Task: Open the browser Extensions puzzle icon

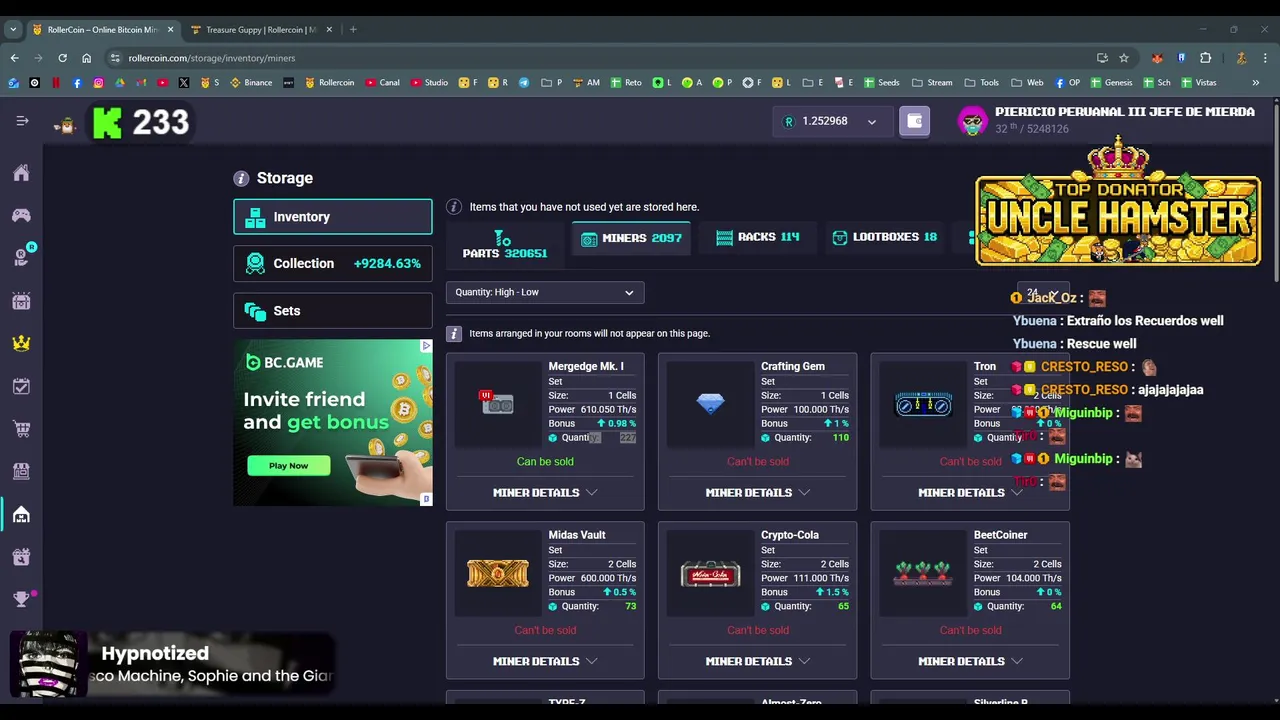Action: tap(1205, 58)
